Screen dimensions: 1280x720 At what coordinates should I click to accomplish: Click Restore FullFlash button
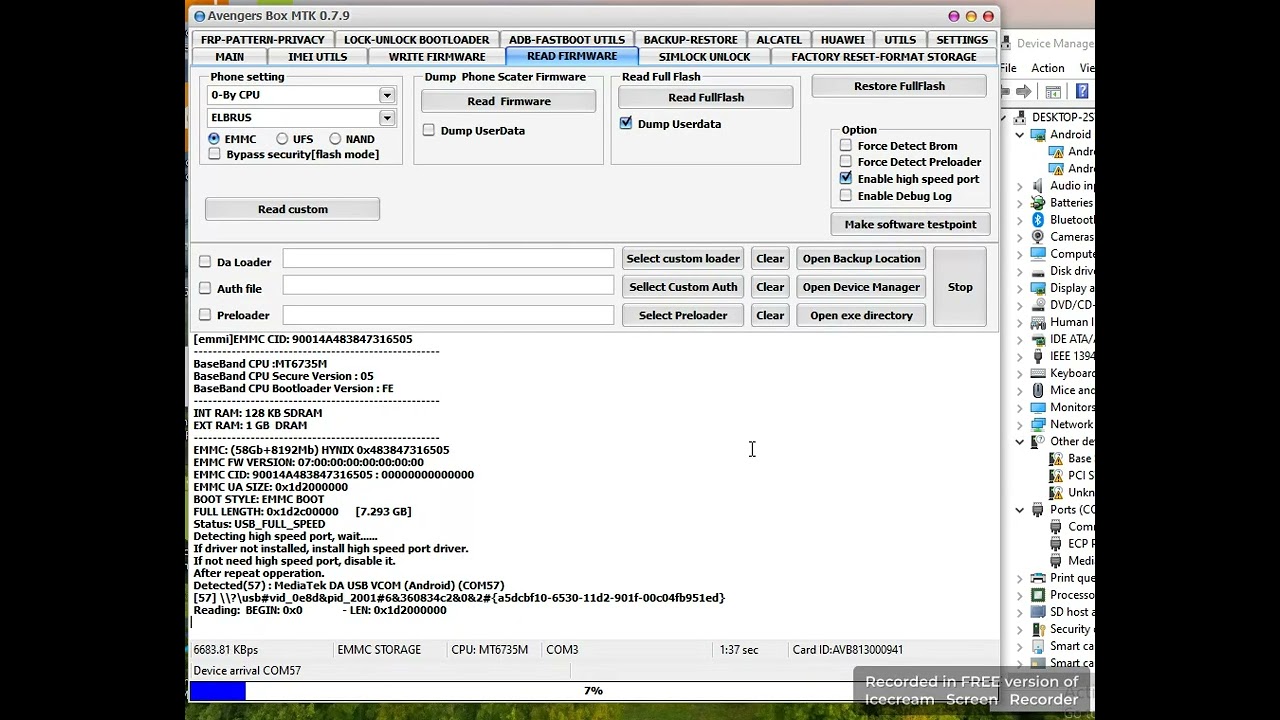pyautogui.click(x=899, y=86)
